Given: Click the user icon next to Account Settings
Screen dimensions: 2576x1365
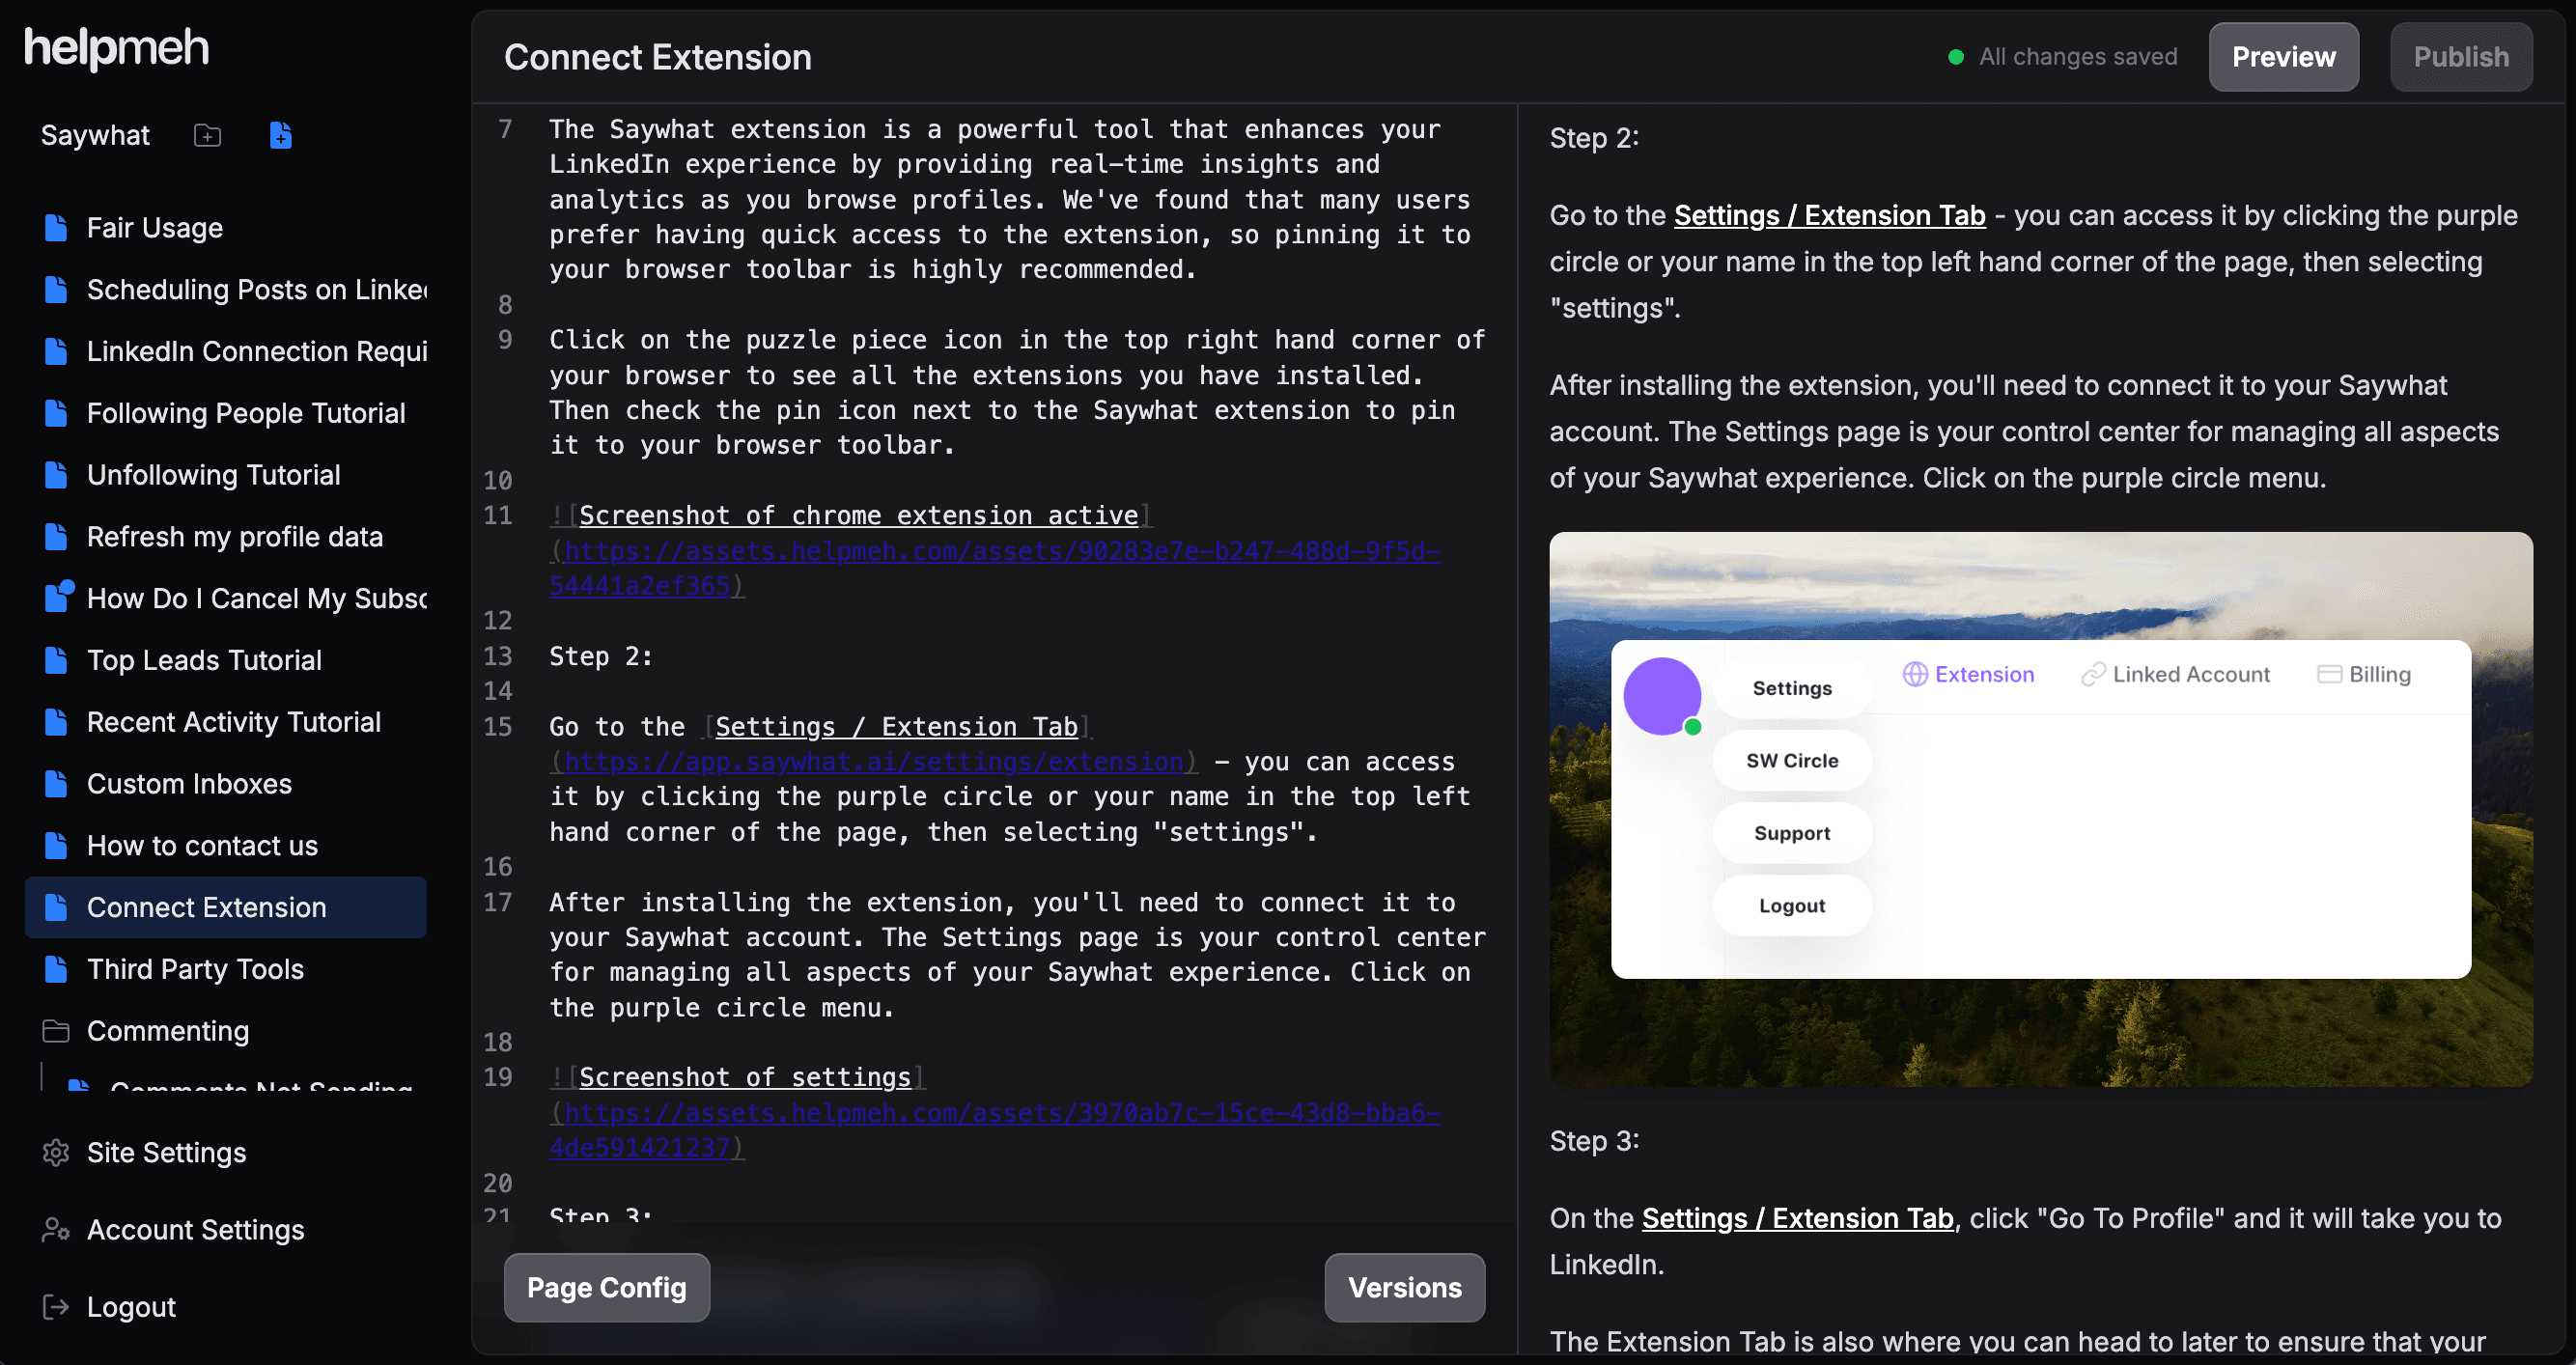Looking at the screenshot, I should point(55,1229).
